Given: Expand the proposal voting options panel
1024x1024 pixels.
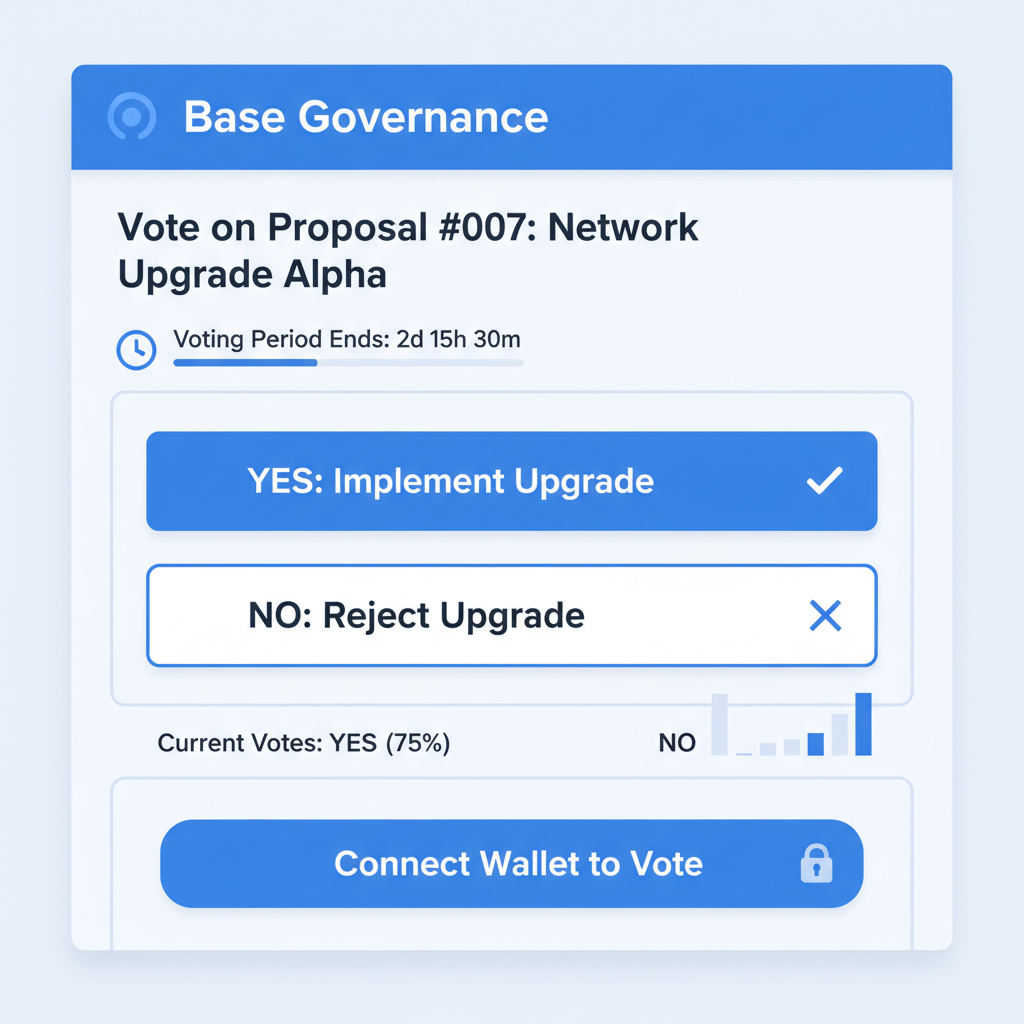Looking at the screenshot, I should tap(511, 548).
